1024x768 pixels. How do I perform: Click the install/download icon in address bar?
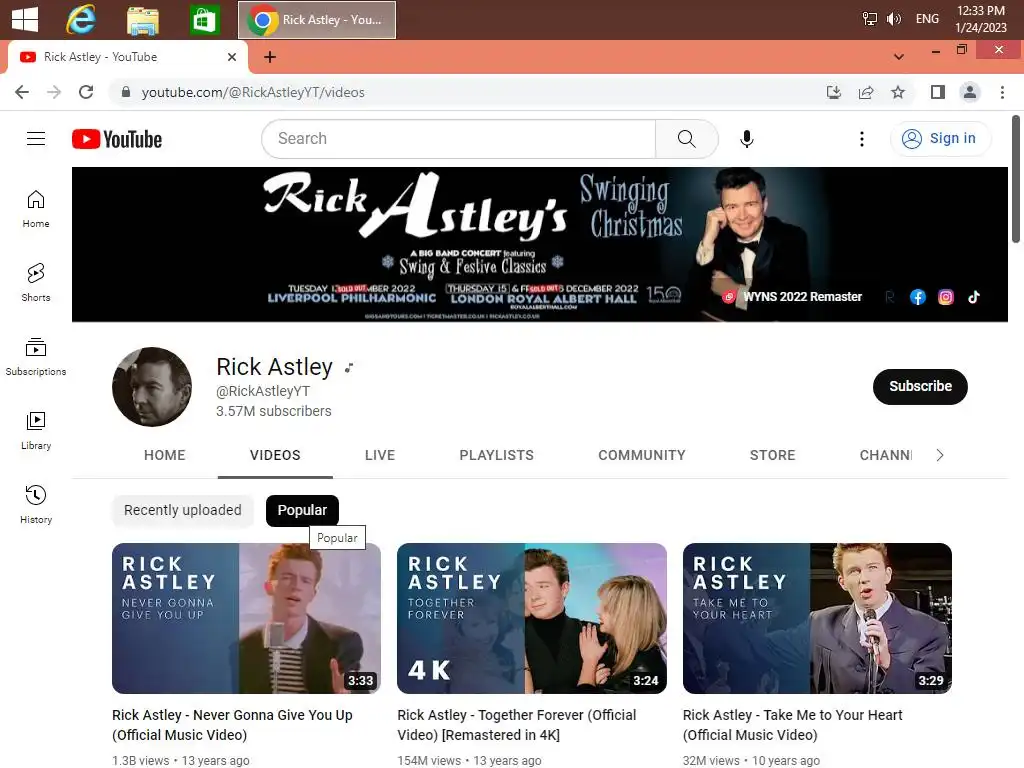coord(834,92)
